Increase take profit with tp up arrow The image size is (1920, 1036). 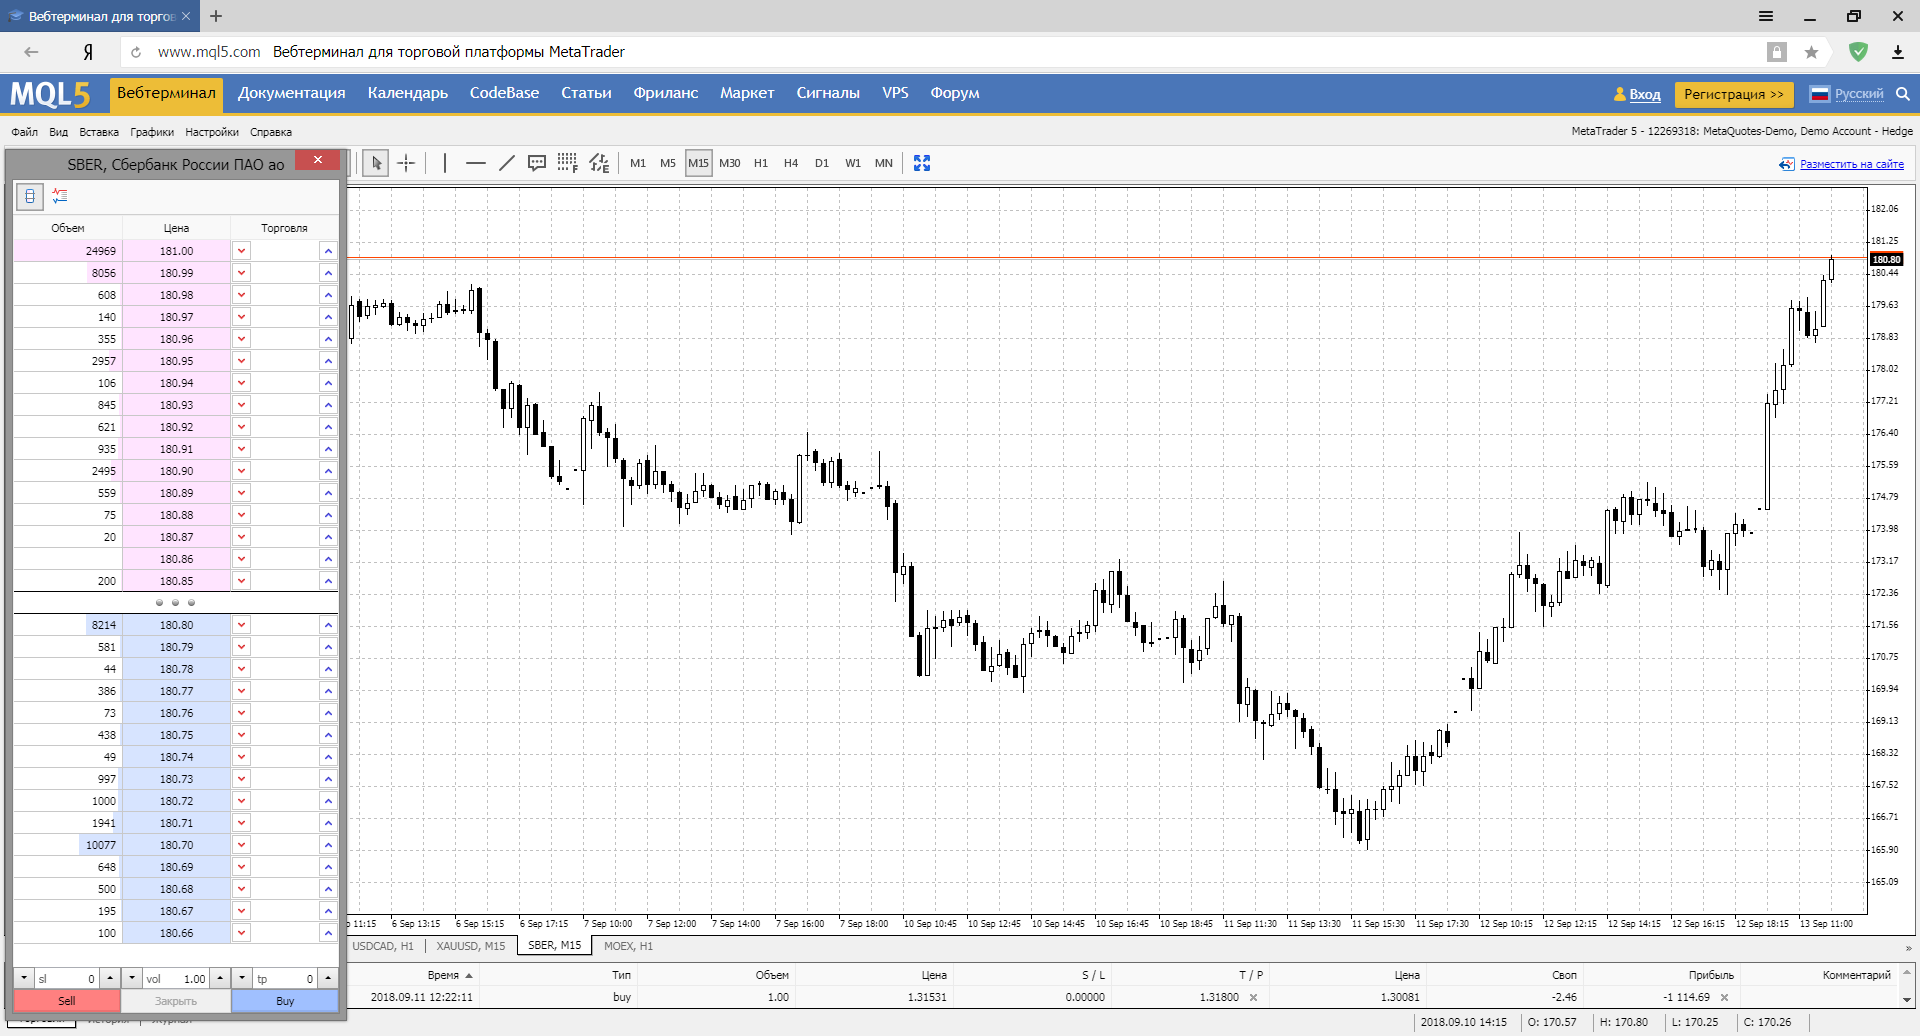click(x=328, y=978)
